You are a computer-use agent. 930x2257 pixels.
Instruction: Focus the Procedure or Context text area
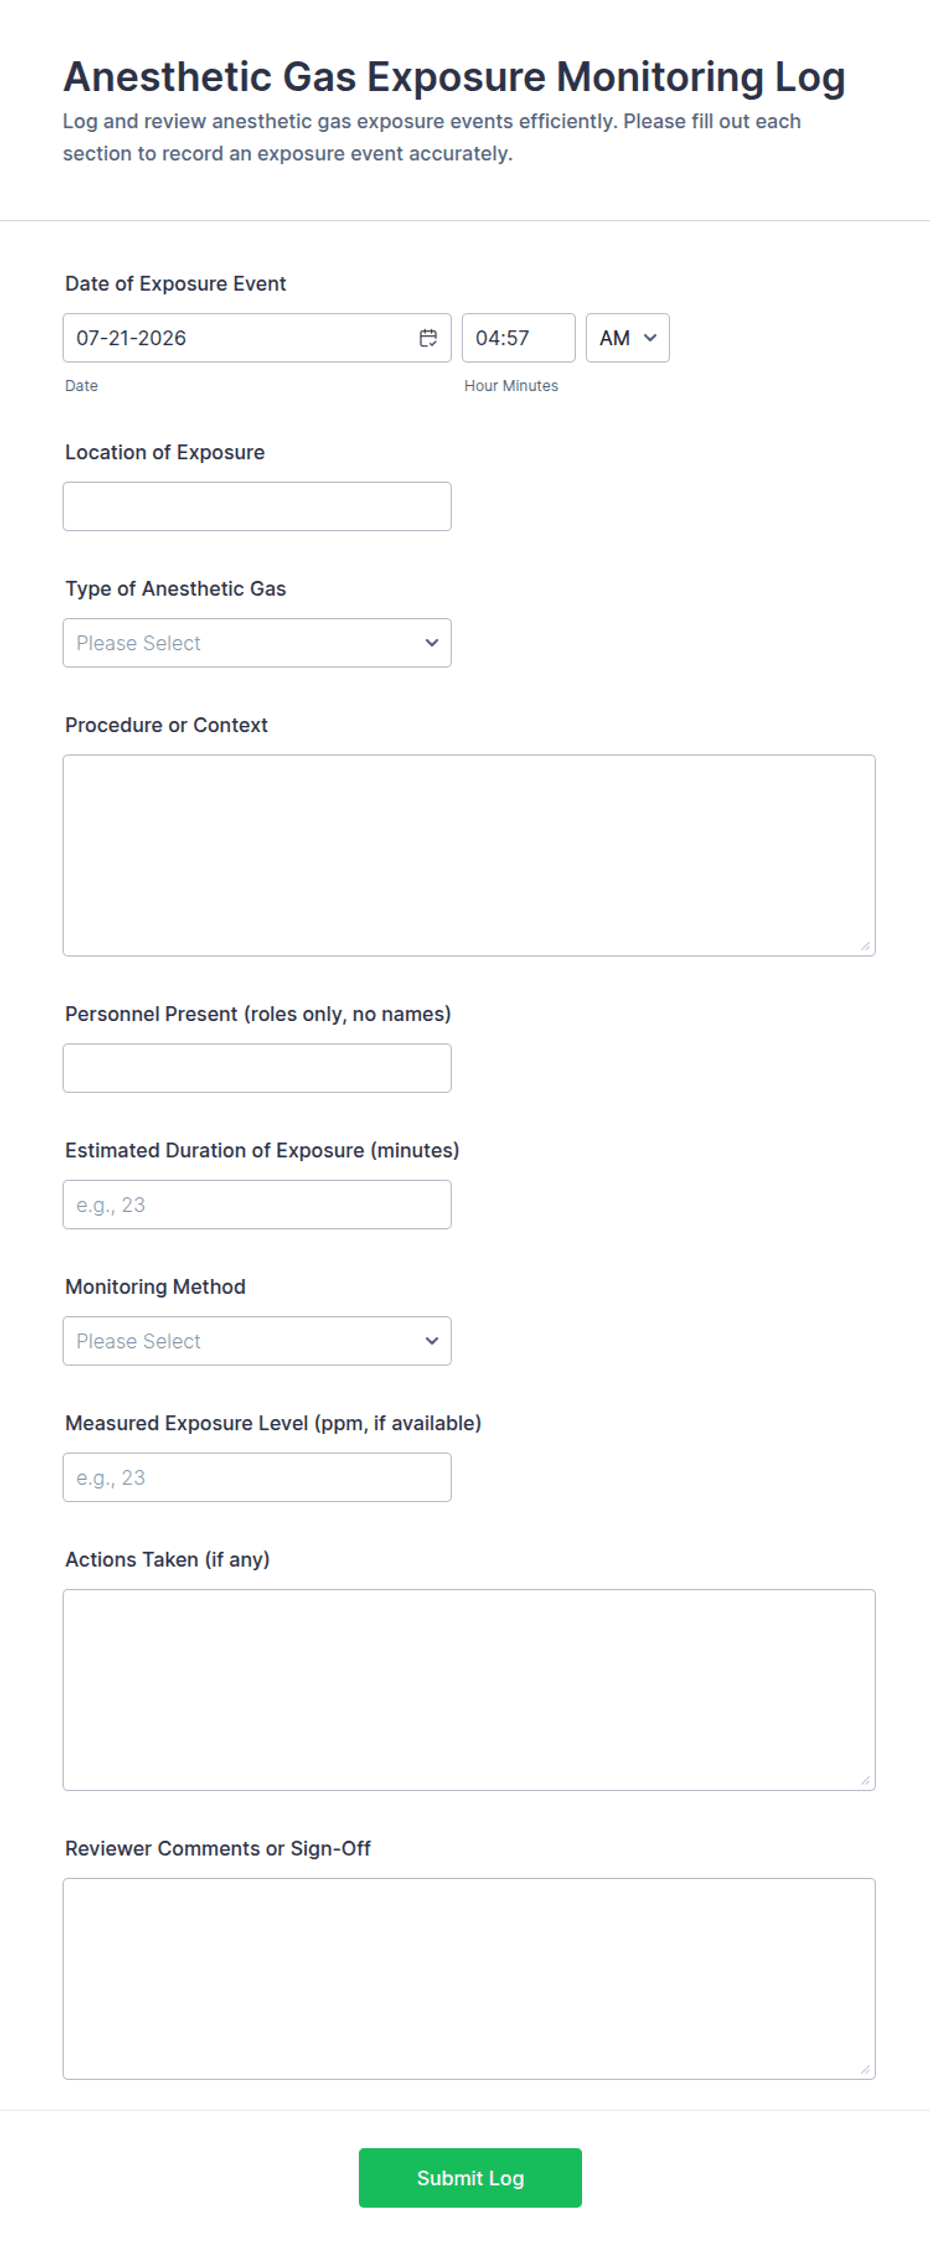(x=469, y=855)
